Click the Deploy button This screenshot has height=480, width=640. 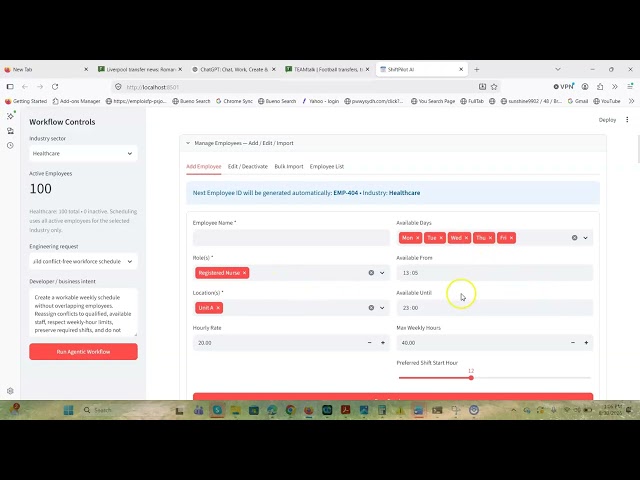[x=607, y=120]
